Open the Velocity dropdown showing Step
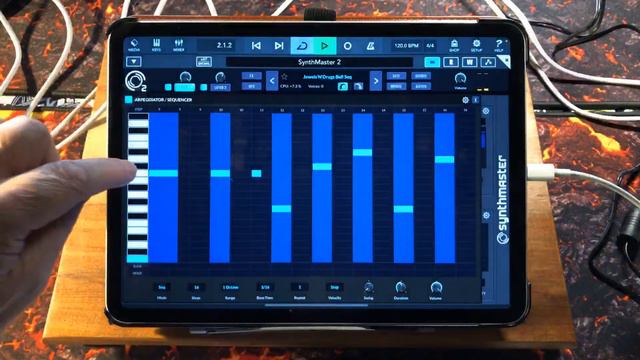 point(334,287)
